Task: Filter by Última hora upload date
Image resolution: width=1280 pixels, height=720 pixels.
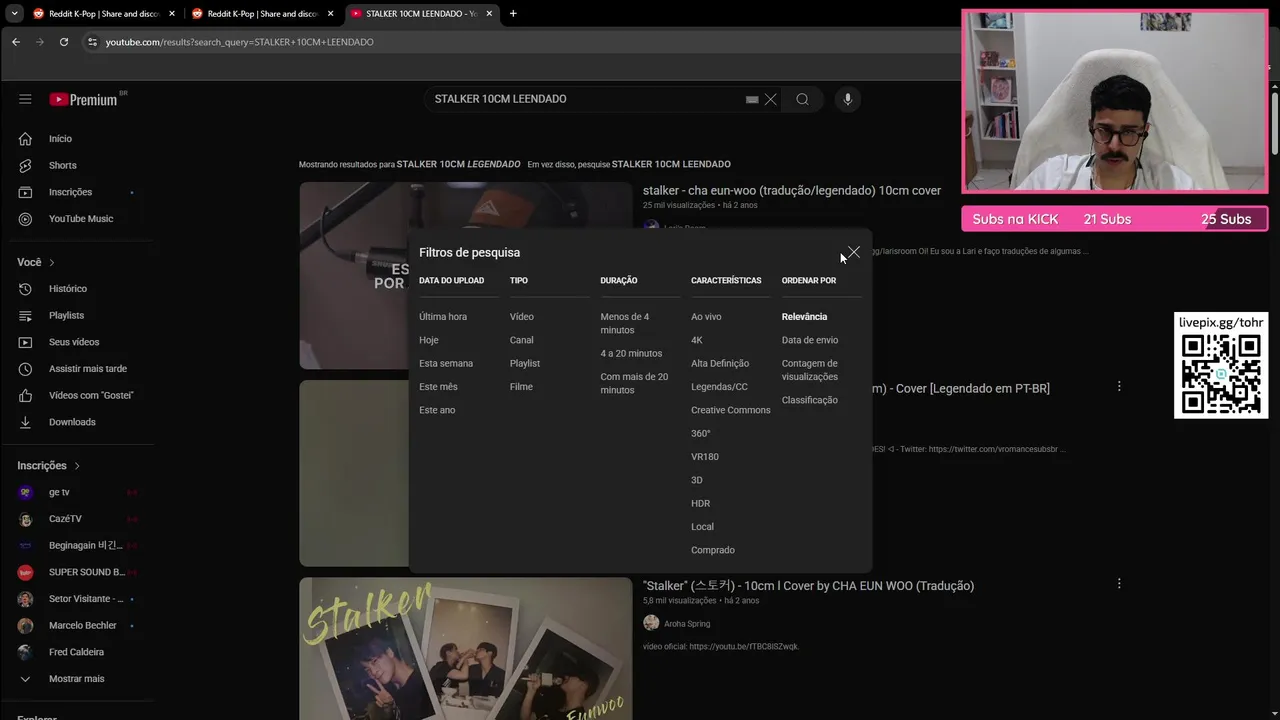Action: (443, 317)
